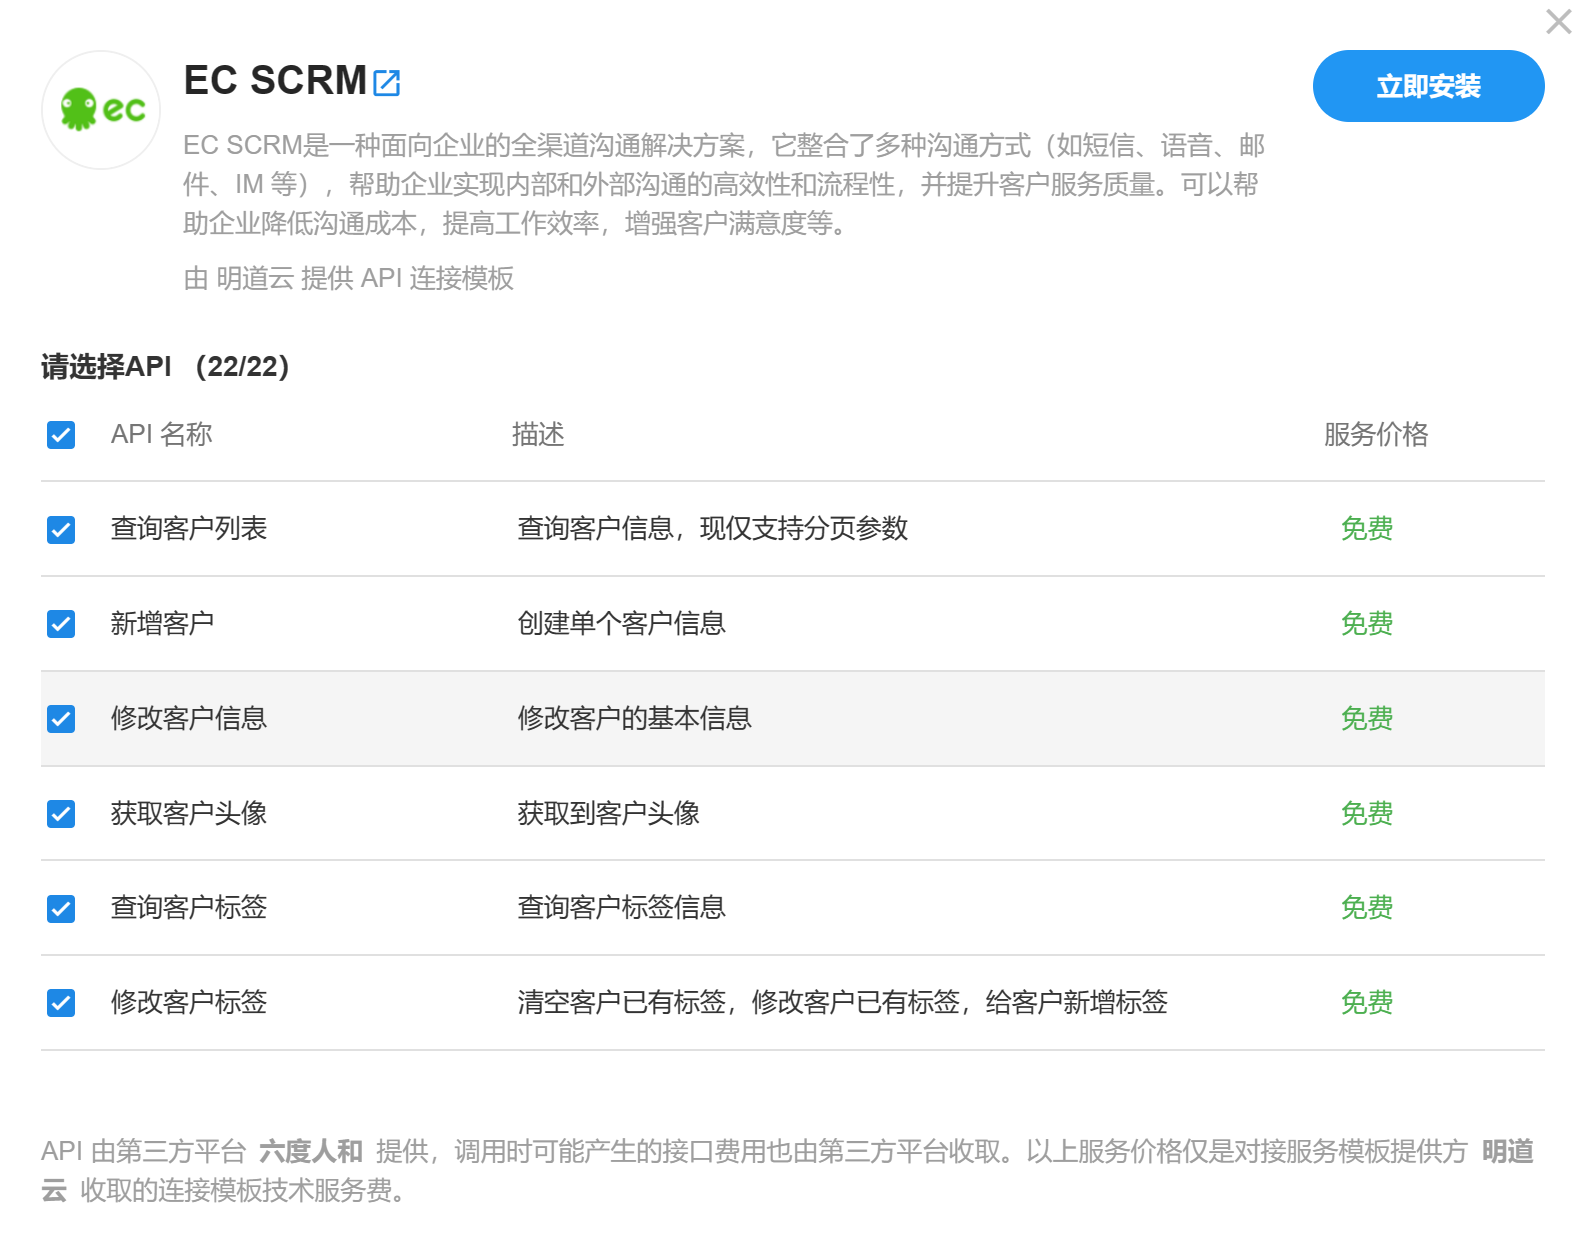Image resolution: width=1586 pixels, height=1251 pixels.
Task: Click description starting with 清空客户已有标签
Action: point(843,1002)
